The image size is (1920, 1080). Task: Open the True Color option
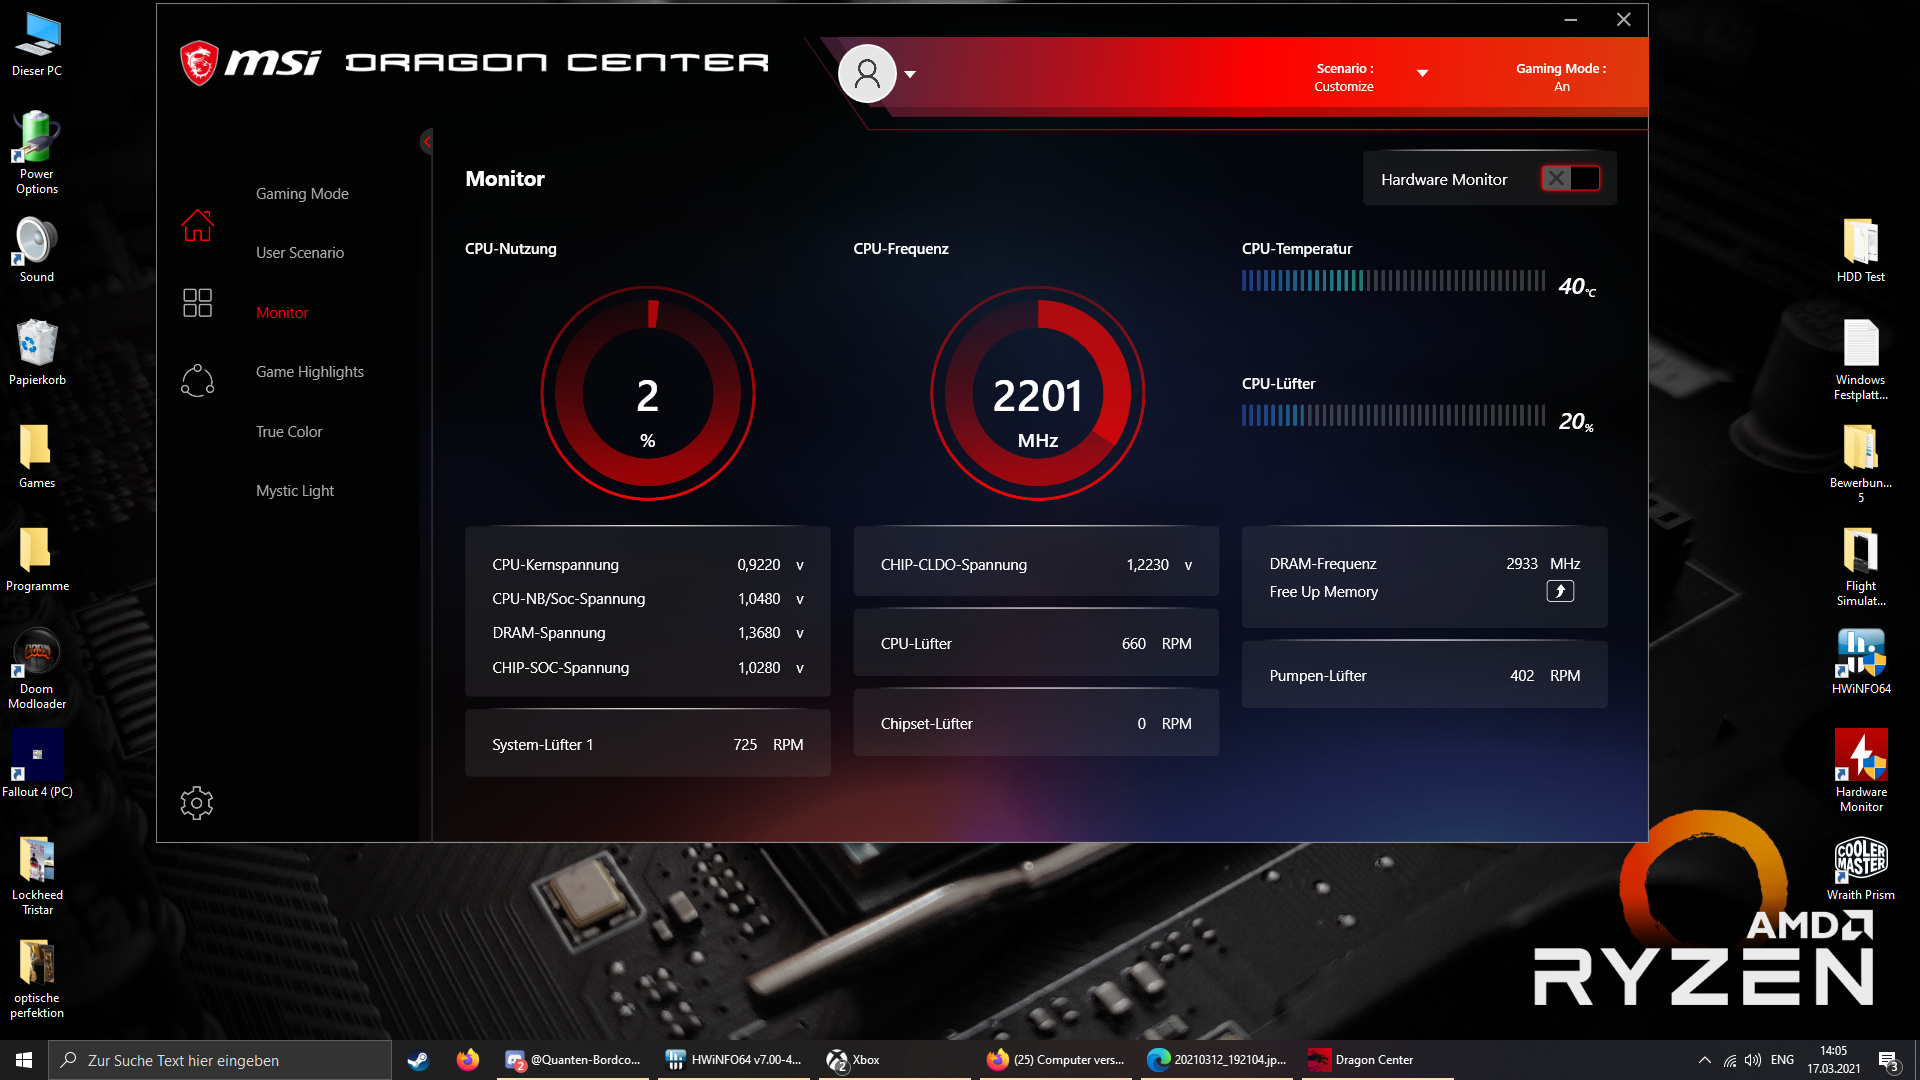coord(289,432)
